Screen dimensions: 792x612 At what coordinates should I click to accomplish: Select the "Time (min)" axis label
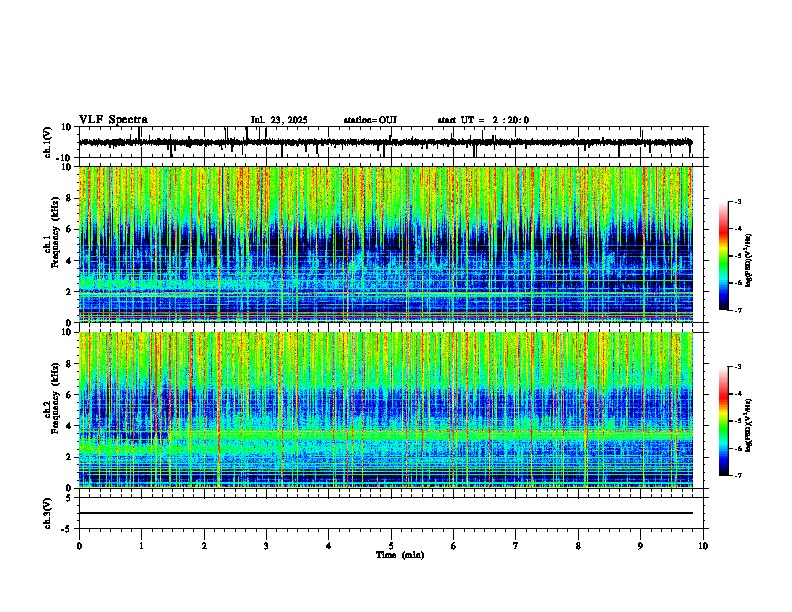[400, 555]
